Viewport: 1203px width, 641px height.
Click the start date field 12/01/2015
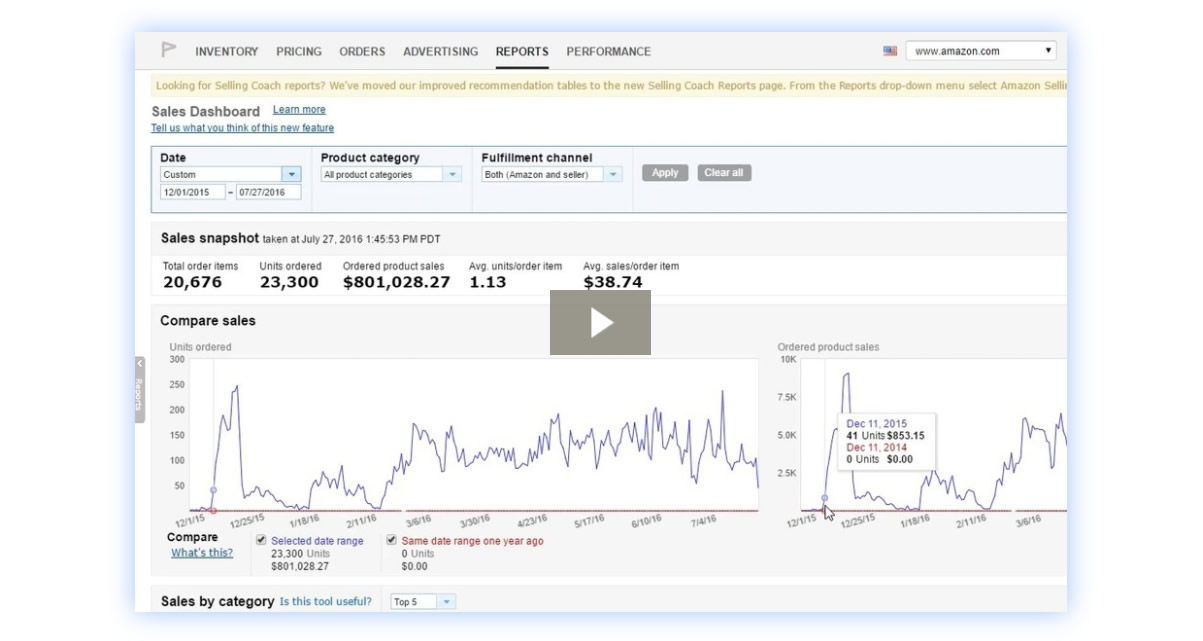[192, 192]
